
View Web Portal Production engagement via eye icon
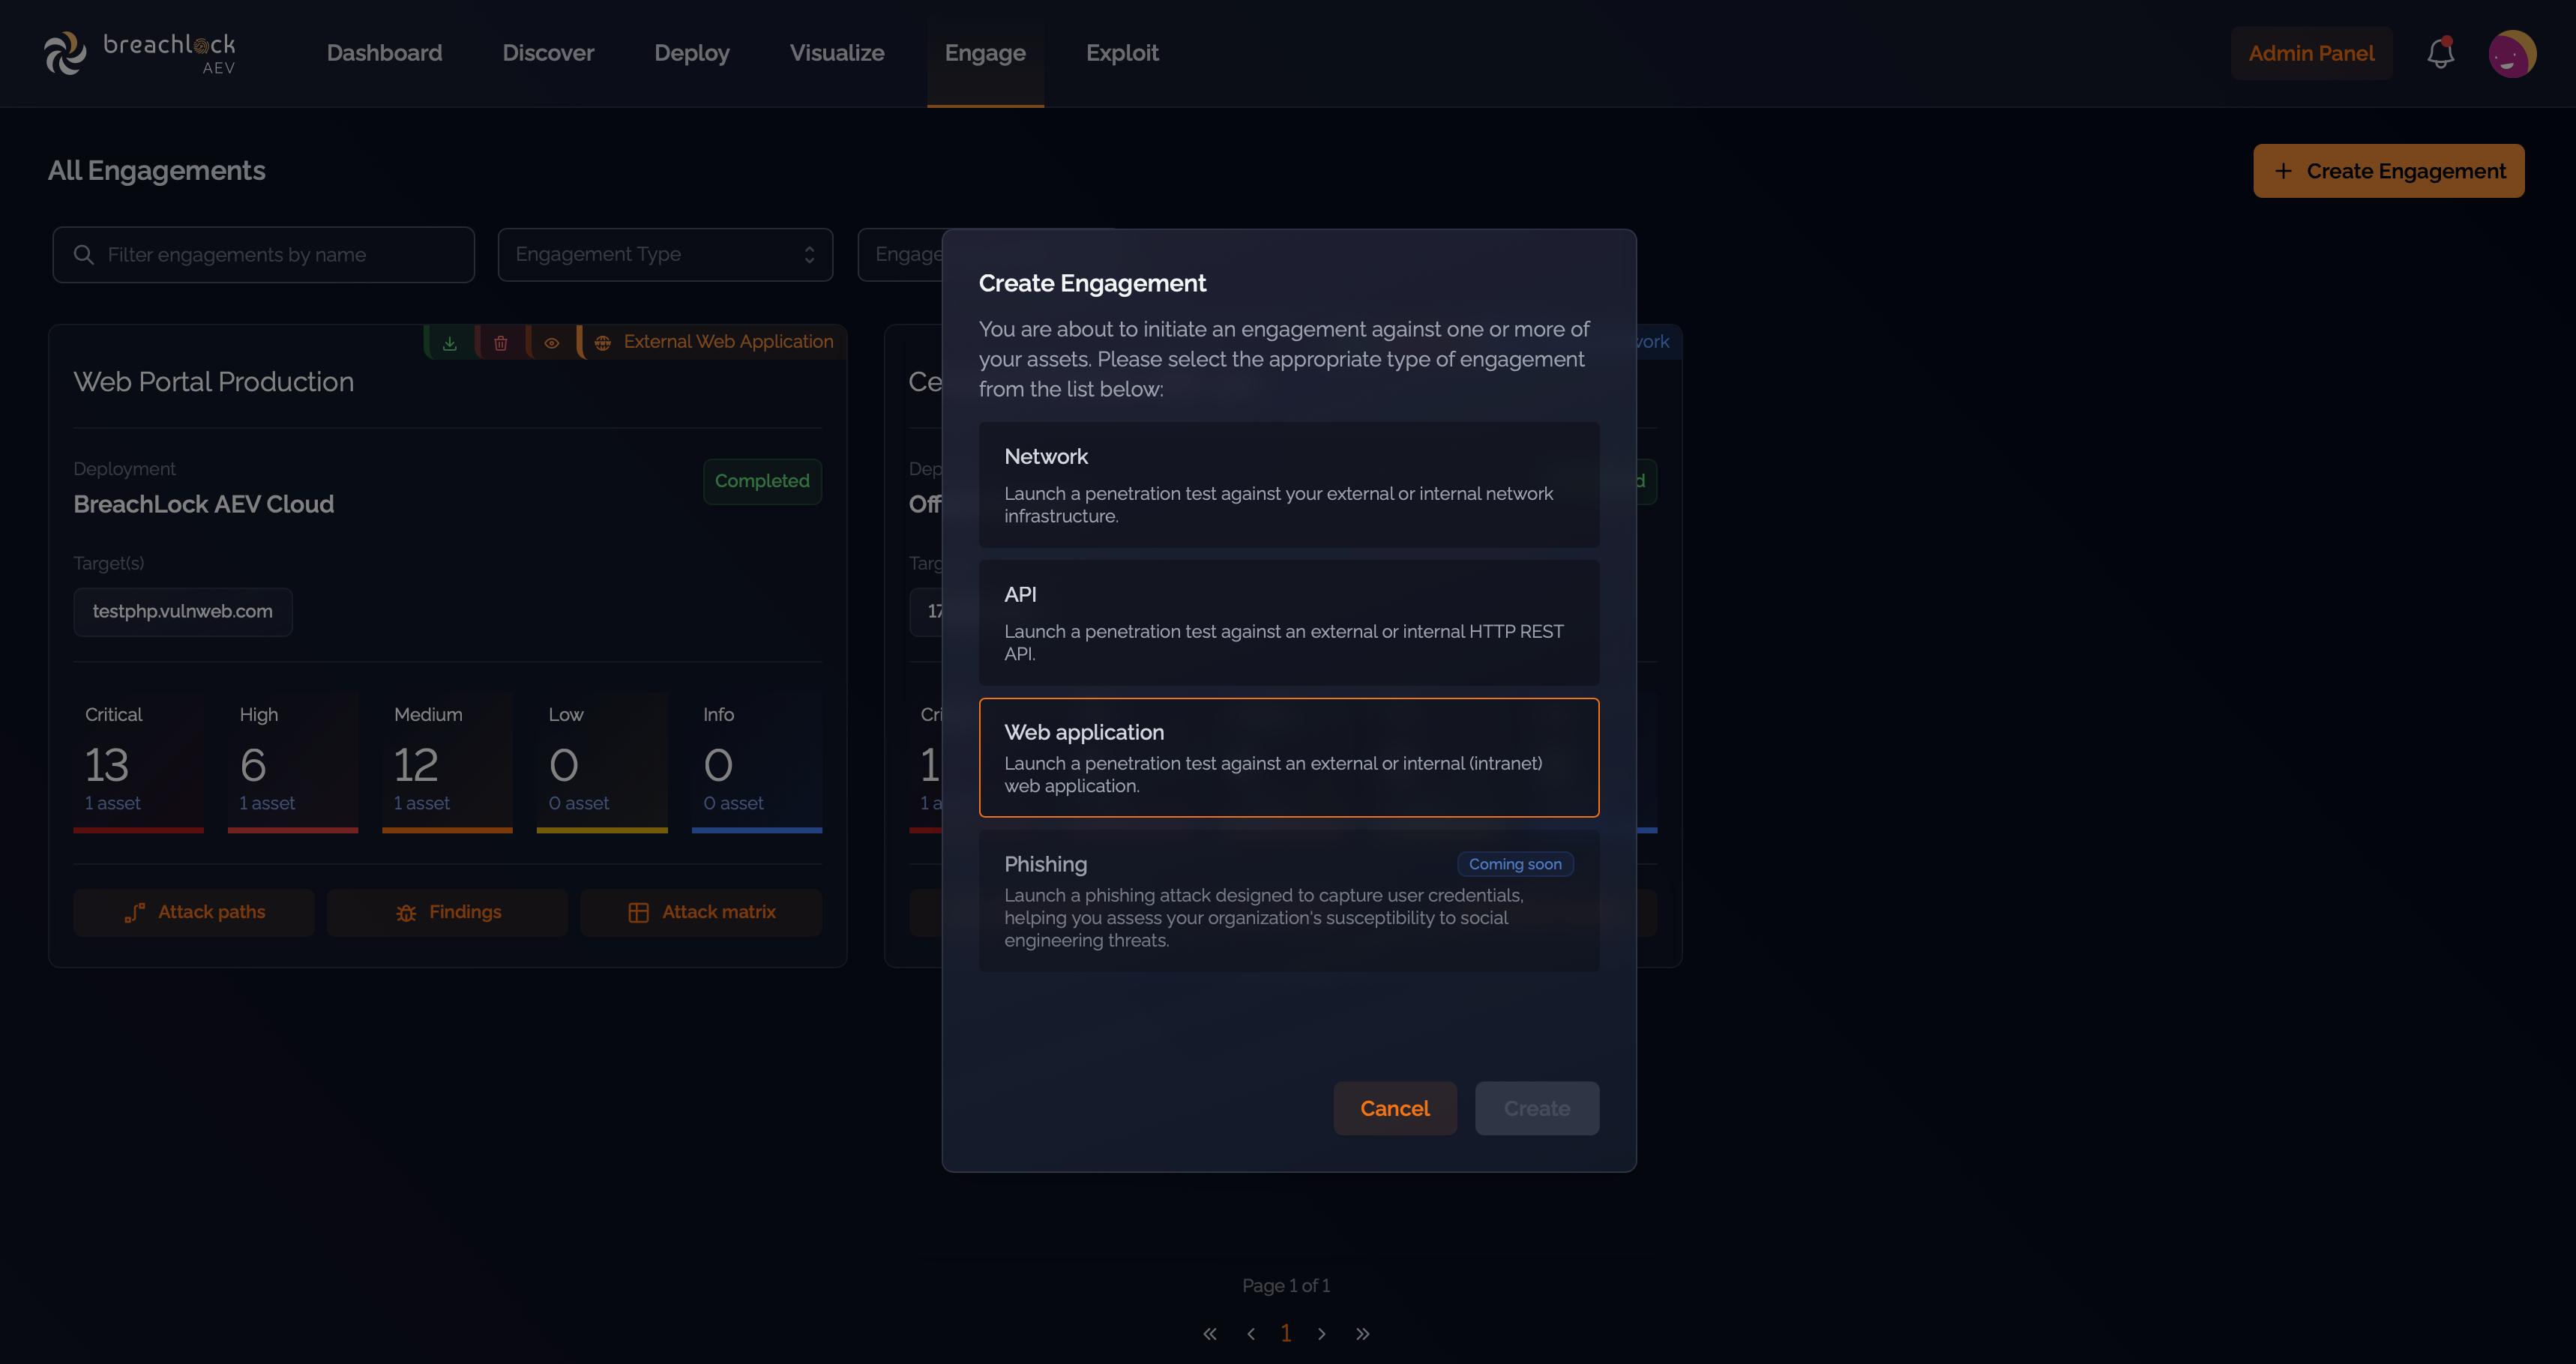click(551, 343)
